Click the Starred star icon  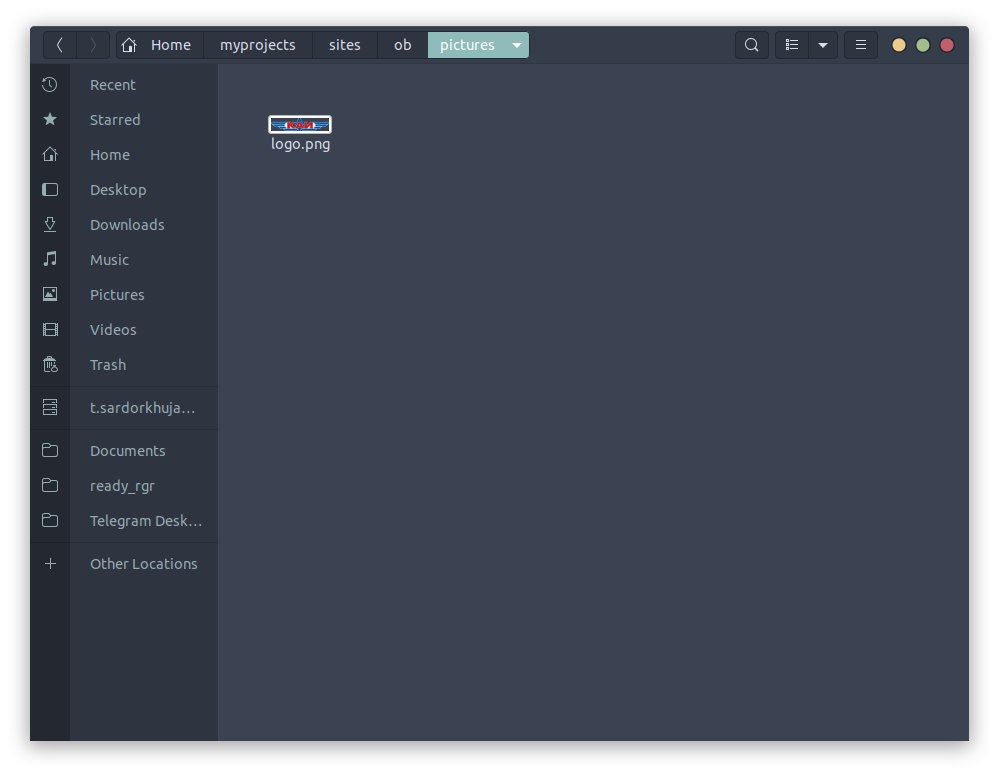[x=50, y=120]
